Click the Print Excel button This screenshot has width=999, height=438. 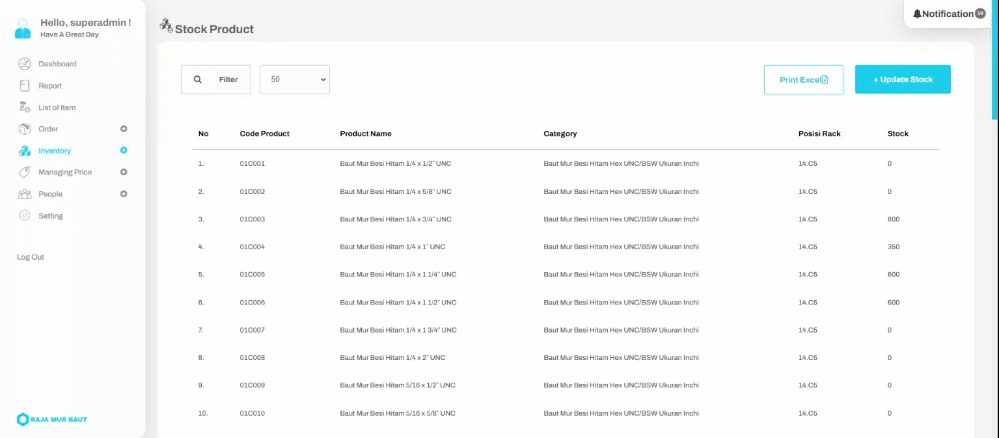(803, 80)
